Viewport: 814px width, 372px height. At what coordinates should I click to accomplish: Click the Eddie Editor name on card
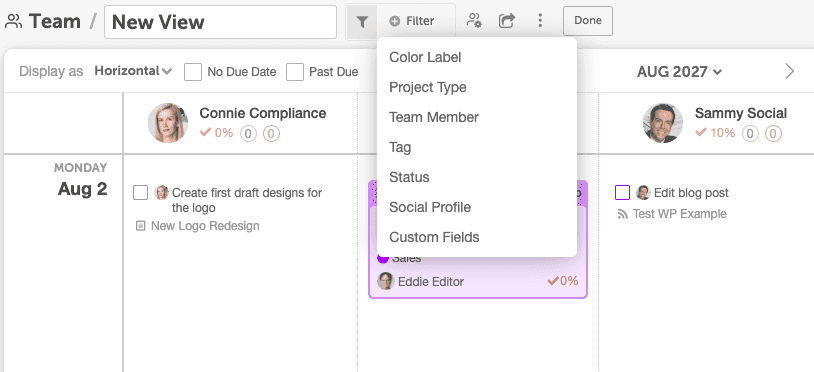[431, 282]
